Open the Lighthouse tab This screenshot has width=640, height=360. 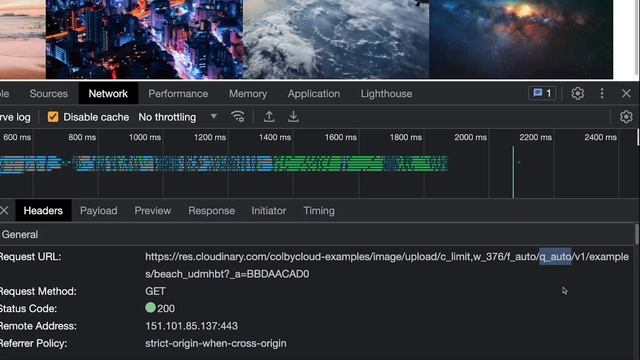386,93
